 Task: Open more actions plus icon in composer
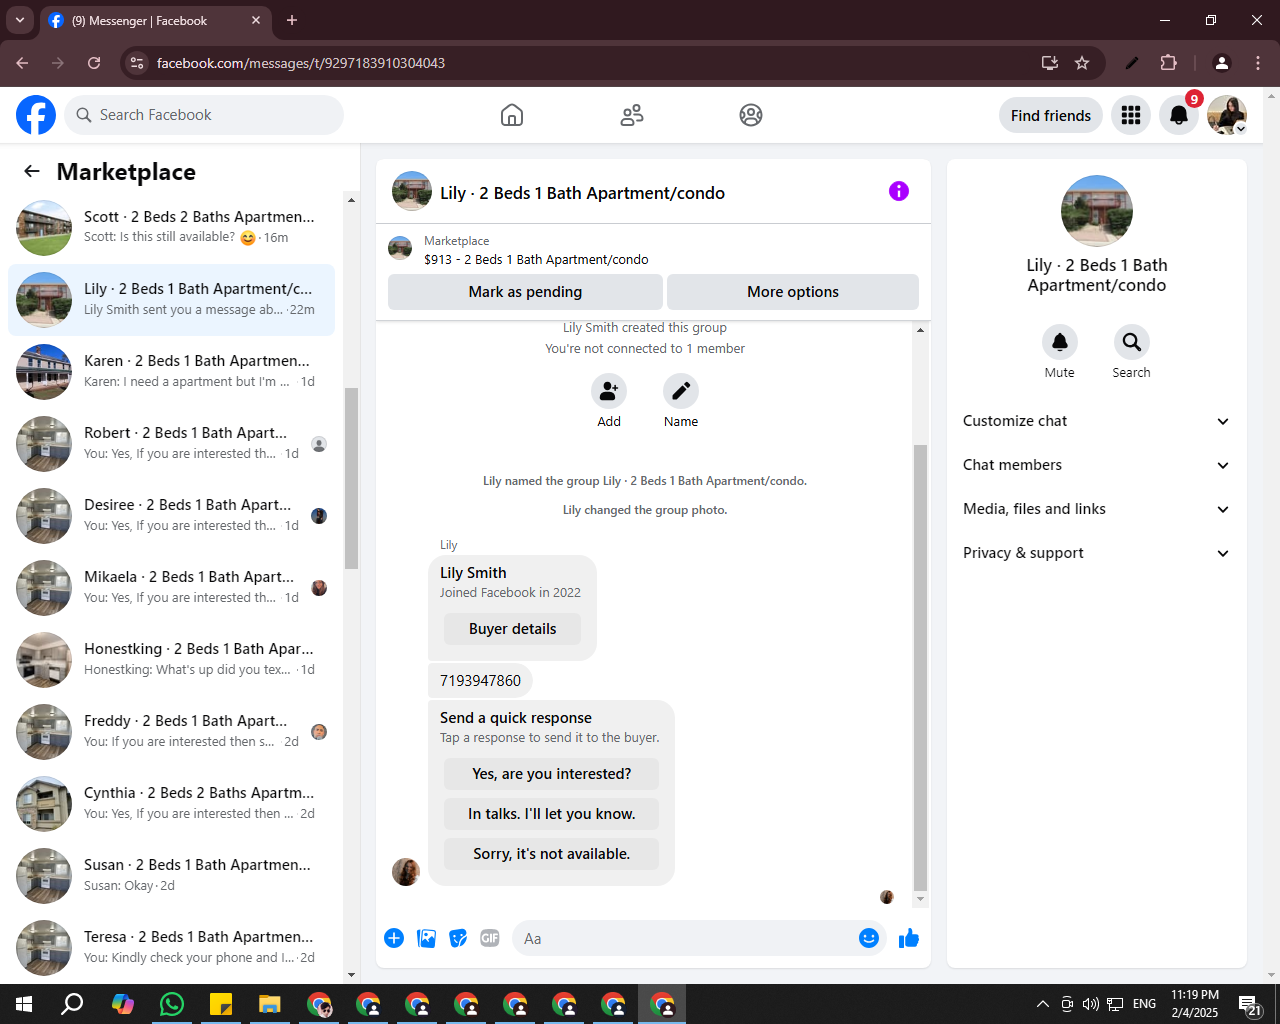(x=394, y=938)
